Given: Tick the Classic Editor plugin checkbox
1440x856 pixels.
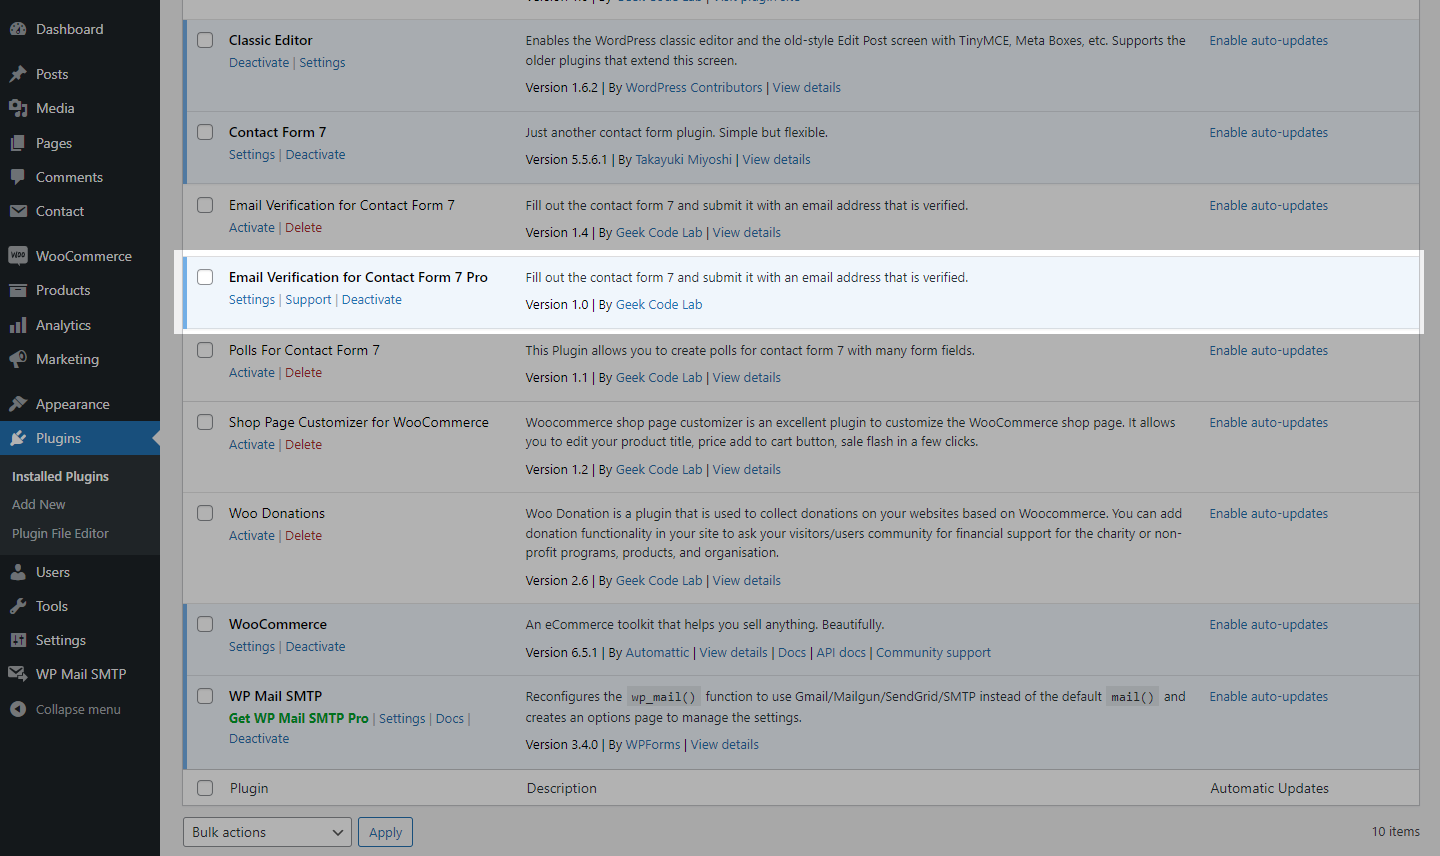Looking at the screenshot, I should [x=205, y=40].
